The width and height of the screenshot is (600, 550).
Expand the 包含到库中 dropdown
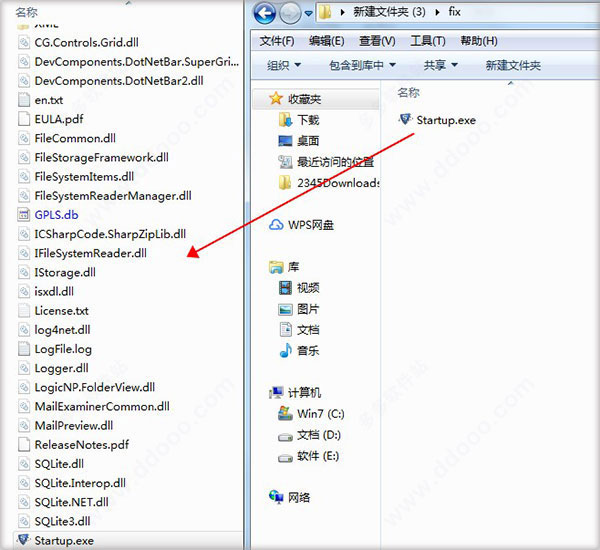click(x=362, y=65)
